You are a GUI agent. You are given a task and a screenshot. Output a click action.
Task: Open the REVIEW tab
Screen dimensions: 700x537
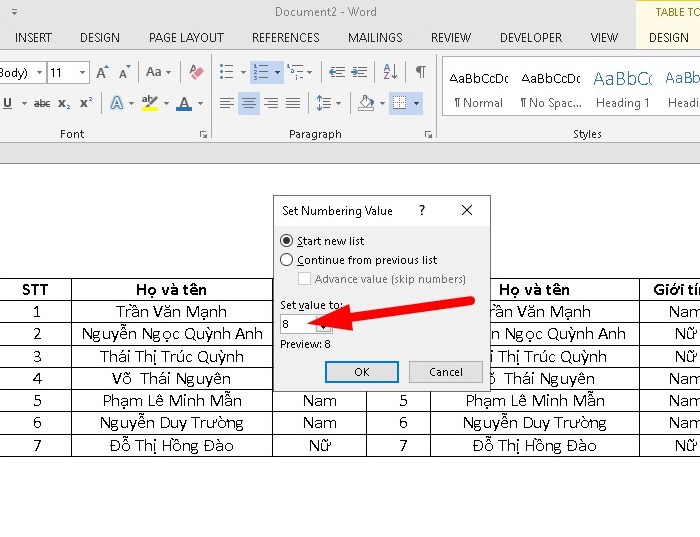click(x=451, y=37)
